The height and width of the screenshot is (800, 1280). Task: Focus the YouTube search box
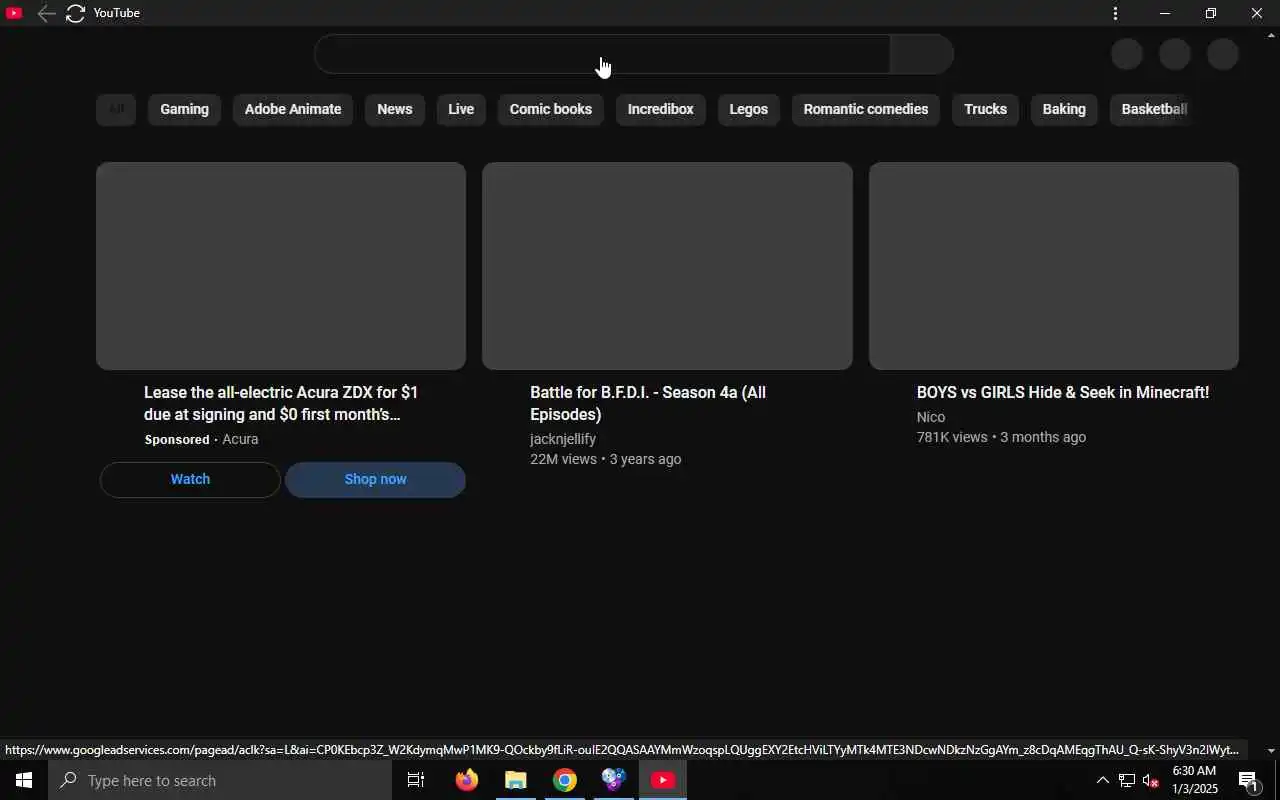(x=602, y=54)
